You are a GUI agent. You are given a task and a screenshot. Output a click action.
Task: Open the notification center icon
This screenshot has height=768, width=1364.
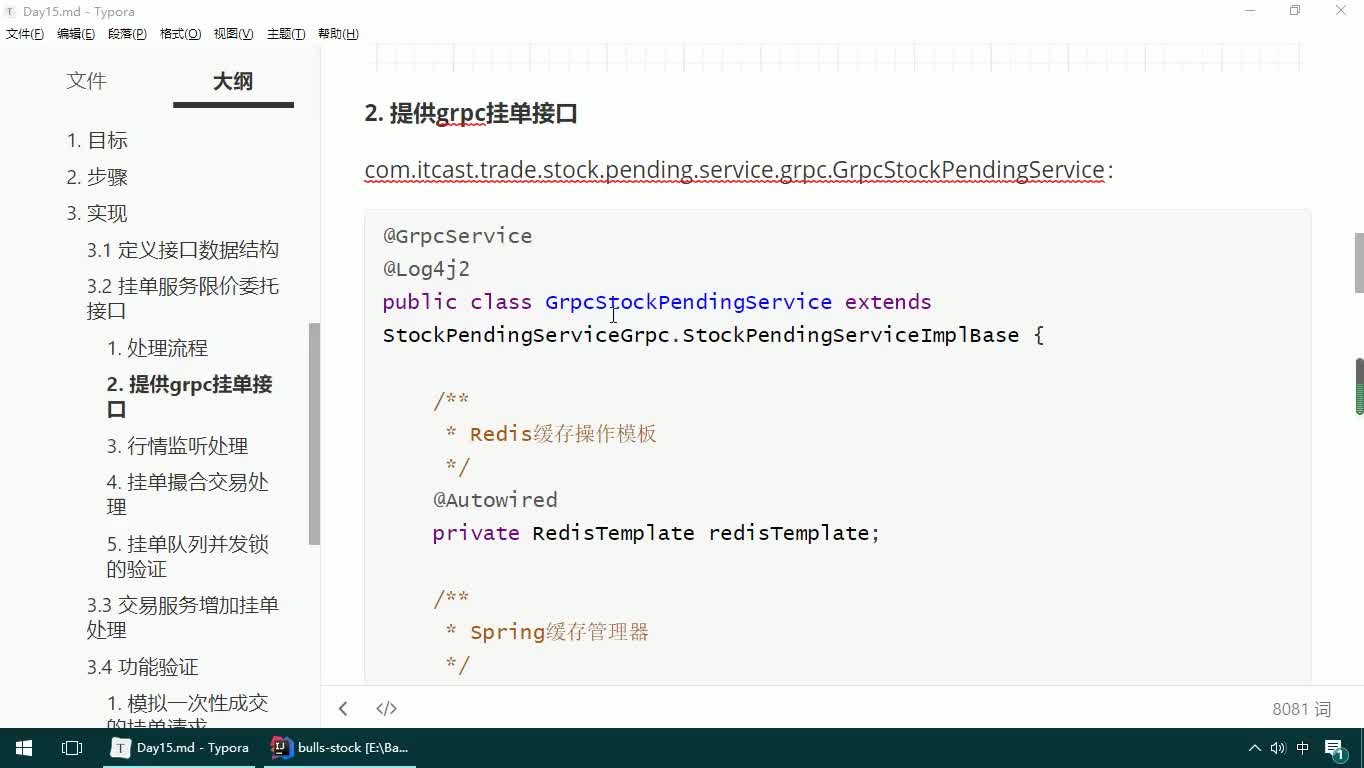(x=1335, y=748)
